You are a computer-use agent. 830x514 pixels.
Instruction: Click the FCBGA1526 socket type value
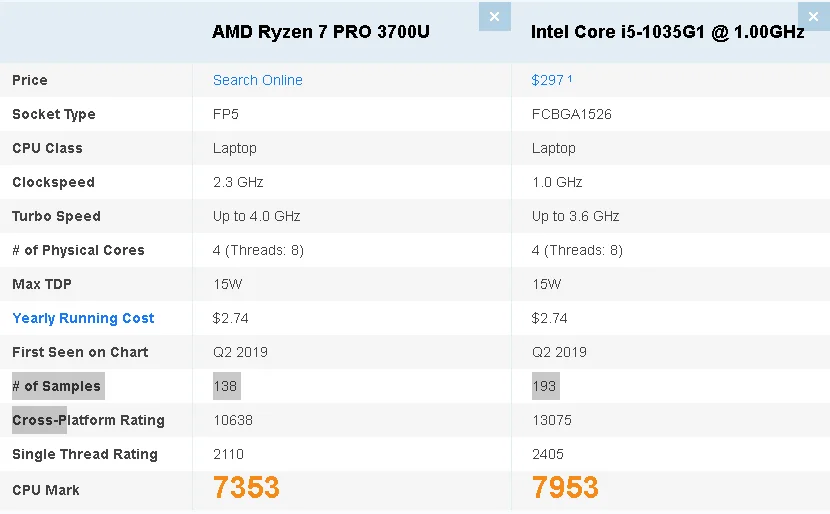[571, 114]
